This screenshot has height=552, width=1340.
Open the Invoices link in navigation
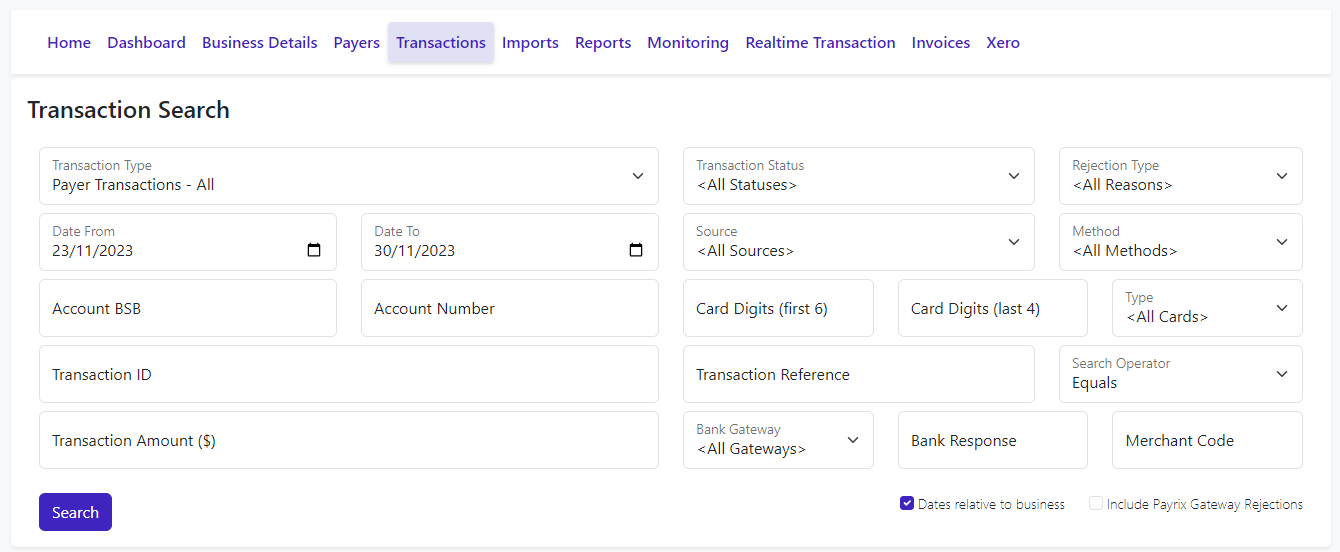point(941,43)
